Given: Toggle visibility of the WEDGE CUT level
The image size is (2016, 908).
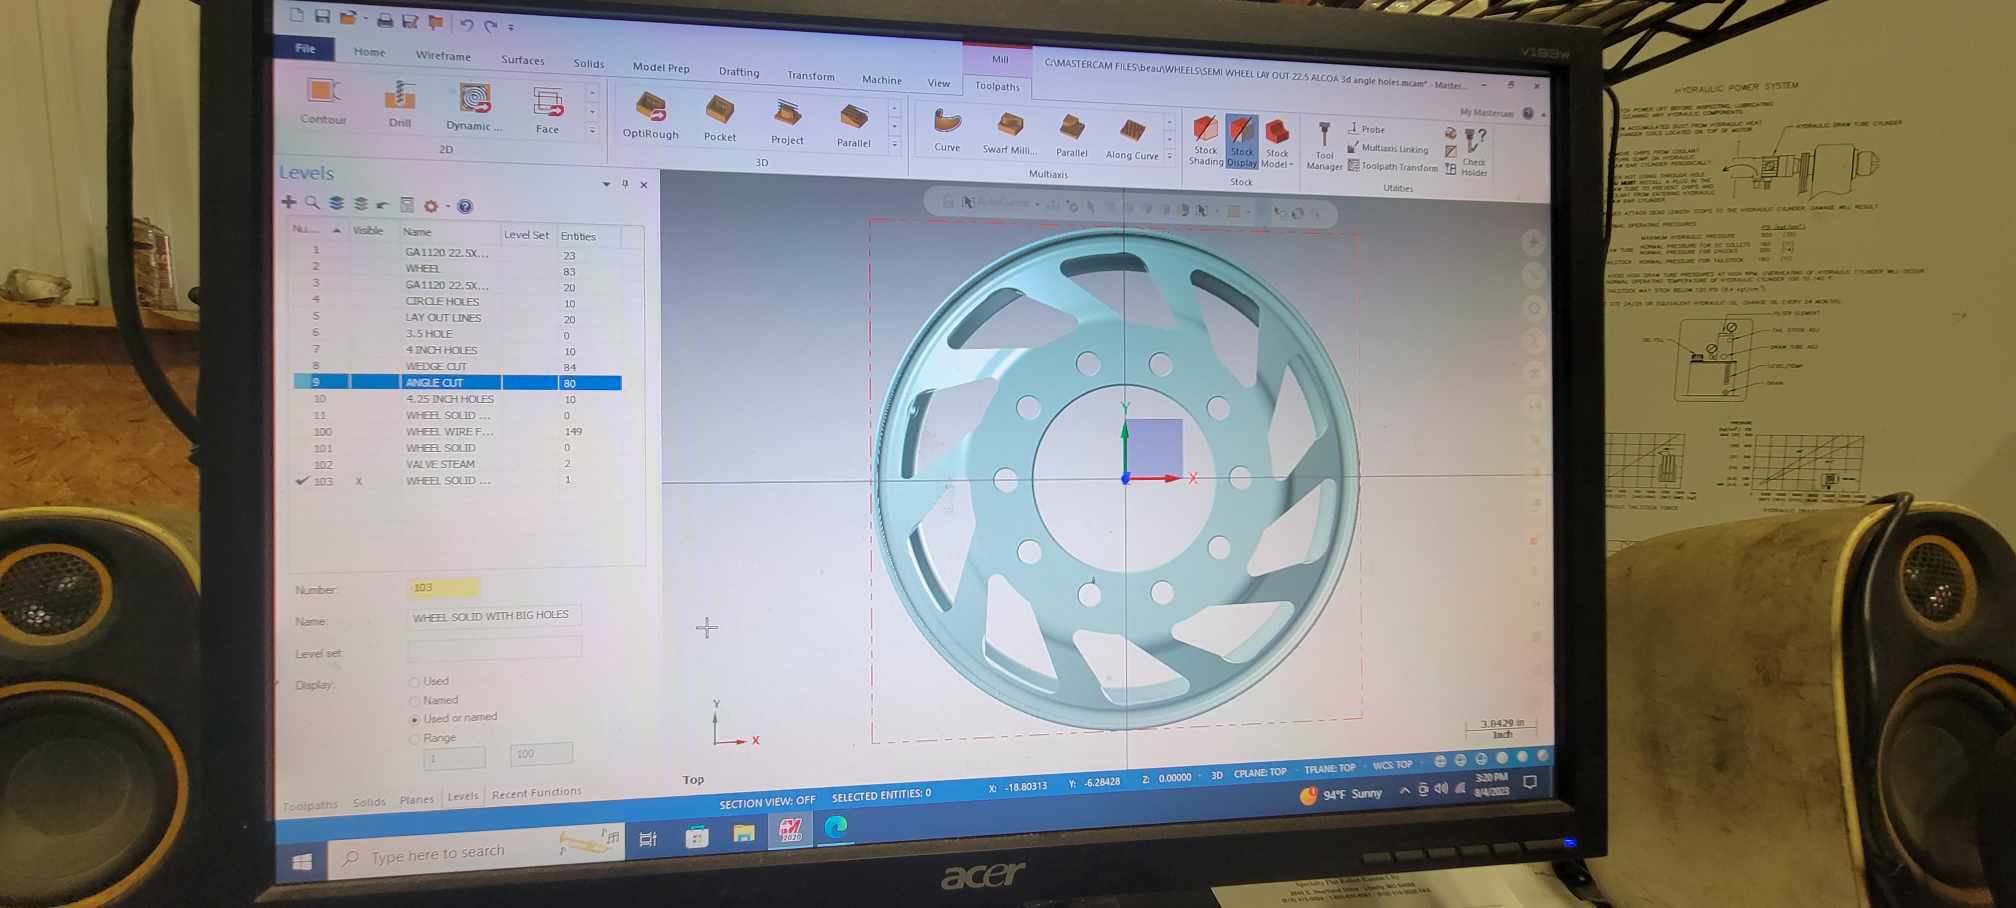Looking at the screenshot, I should click(373, 366).
